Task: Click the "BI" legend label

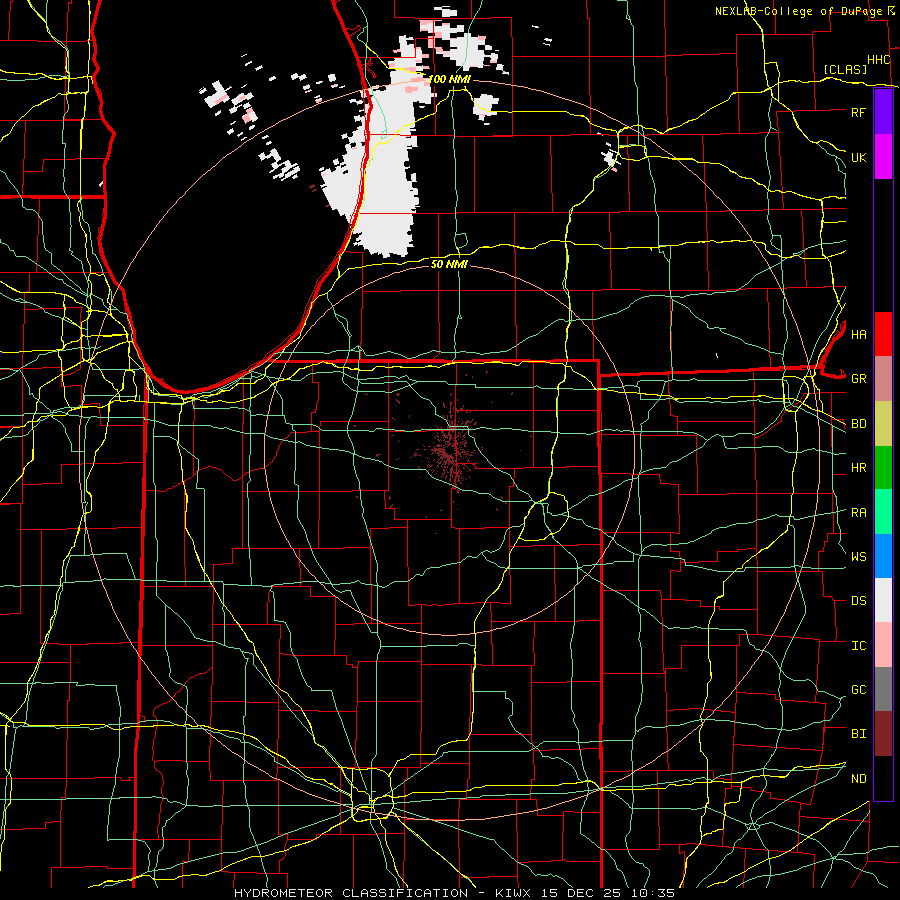Action: pos(858,734)
